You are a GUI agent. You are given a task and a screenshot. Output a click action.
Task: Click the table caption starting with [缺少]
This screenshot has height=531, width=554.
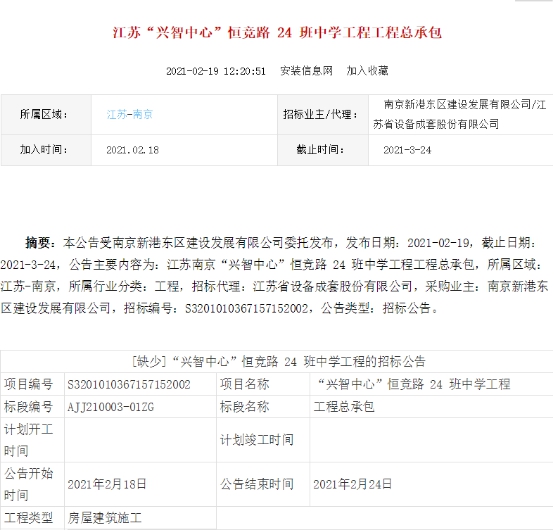coord(278,361)
